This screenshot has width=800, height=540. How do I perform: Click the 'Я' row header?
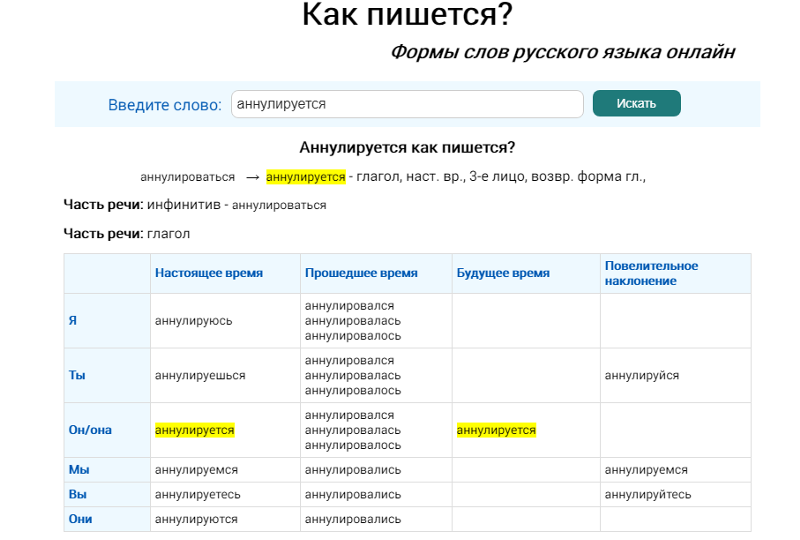coord(72,321)
